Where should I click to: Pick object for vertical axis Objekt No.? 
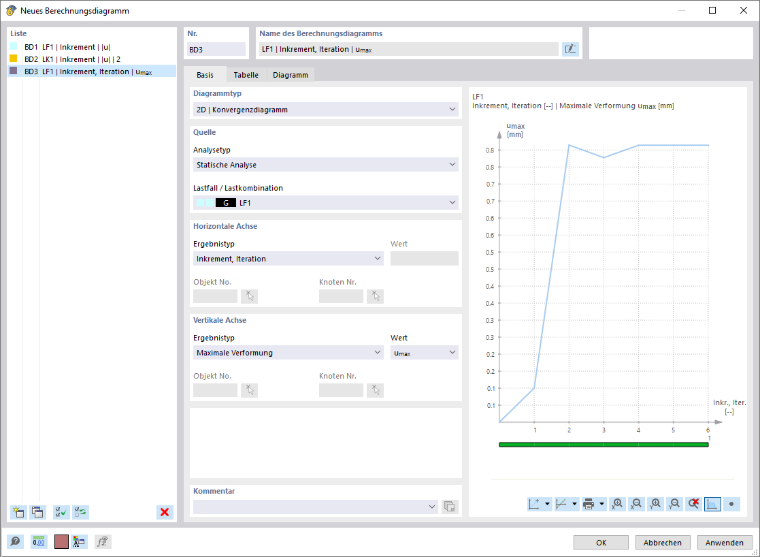click(x=250, y=390)
